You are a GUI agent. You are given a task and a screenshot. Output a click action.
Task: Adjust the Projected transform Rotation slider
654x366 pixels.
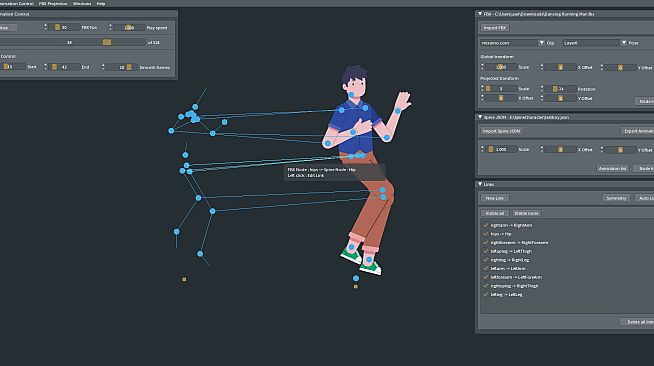tap(561, 89)
